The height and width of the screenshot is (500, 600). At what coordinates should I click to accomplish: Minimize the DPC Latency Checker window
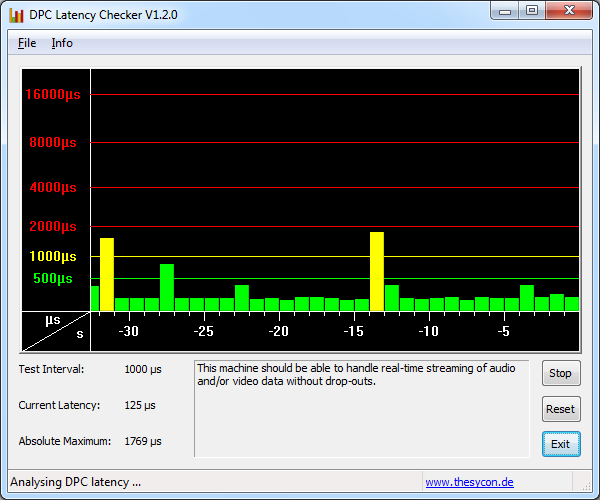click(505, 11)
